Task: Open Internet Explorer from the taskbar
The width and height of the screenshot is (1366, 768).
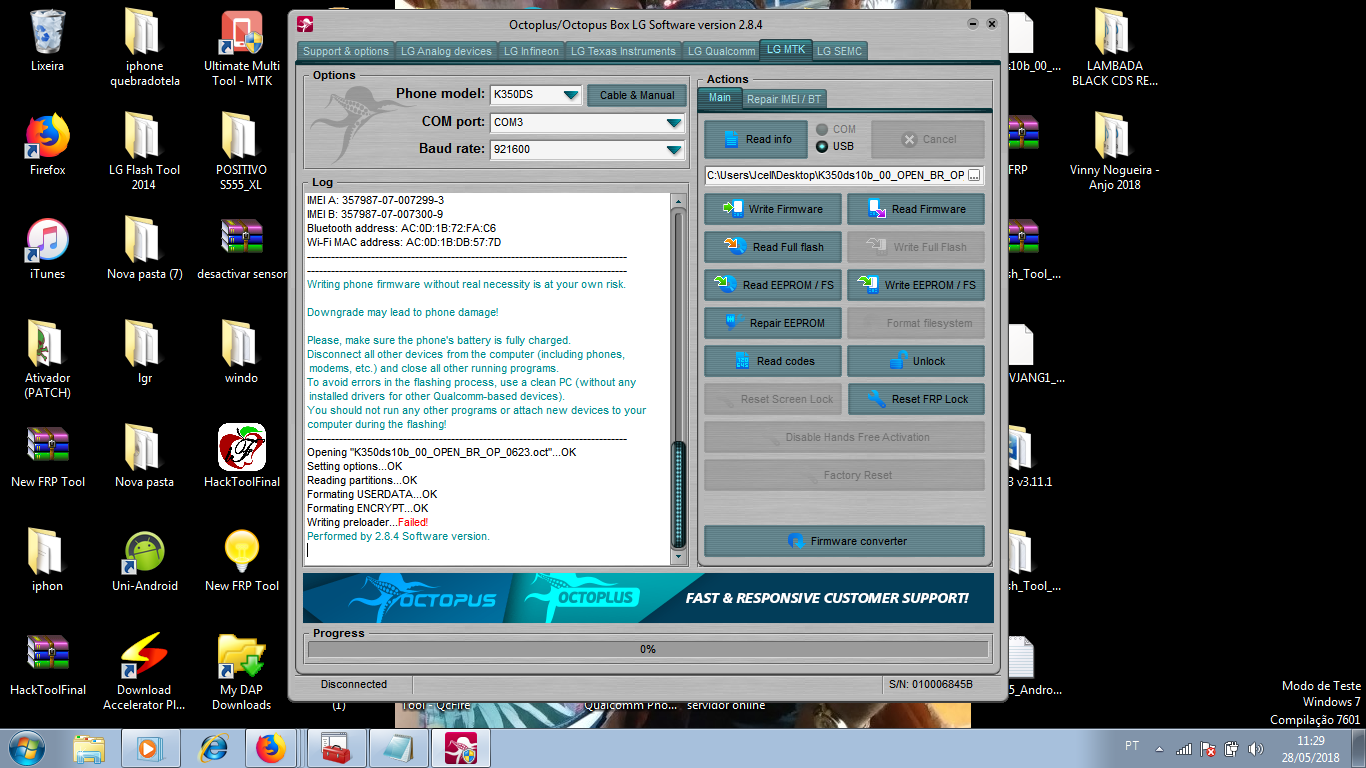Action: pyautogui.click(x=213, y=748)
